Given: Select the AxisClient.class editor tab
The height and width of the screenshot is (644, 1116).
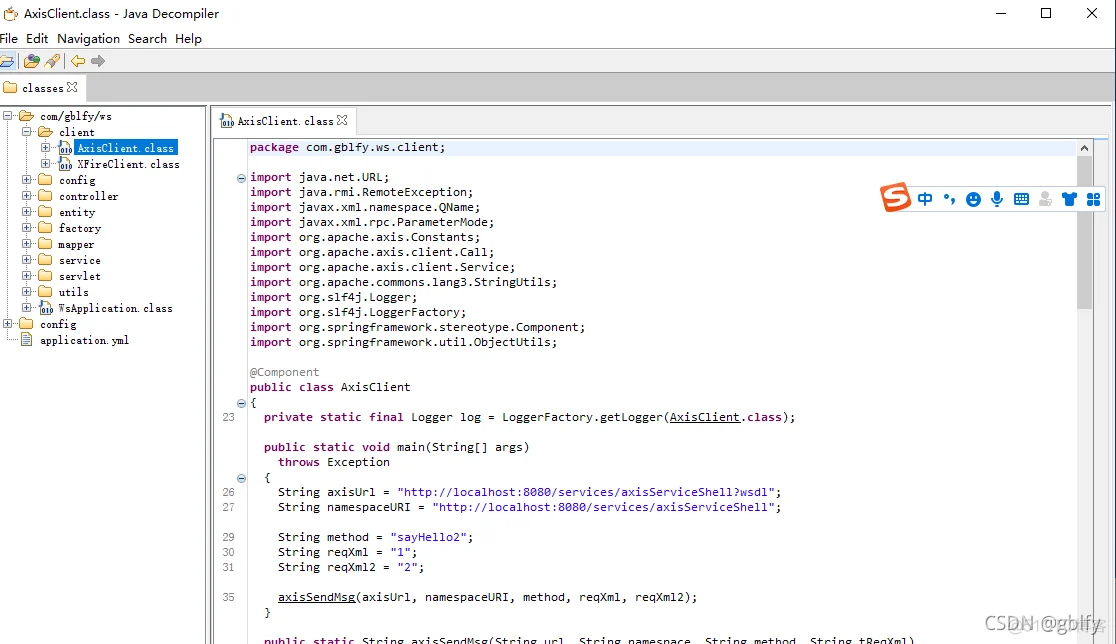Looking at the screenshot, I should 285,121.
